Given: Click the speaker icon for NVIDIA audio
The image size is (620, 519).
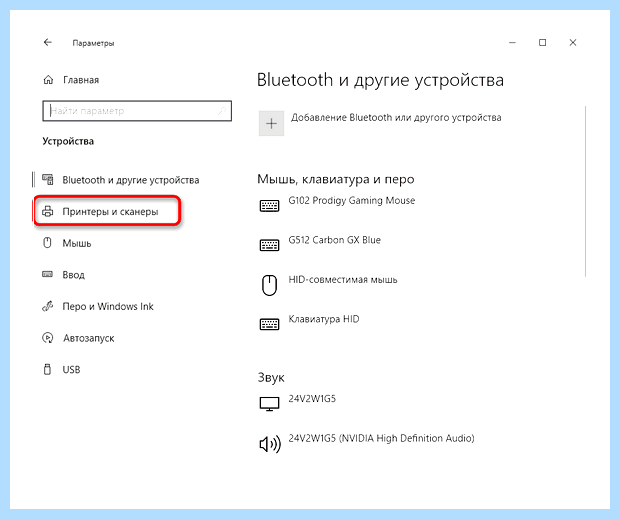Looking at the screenshot, I should [270, 444].
